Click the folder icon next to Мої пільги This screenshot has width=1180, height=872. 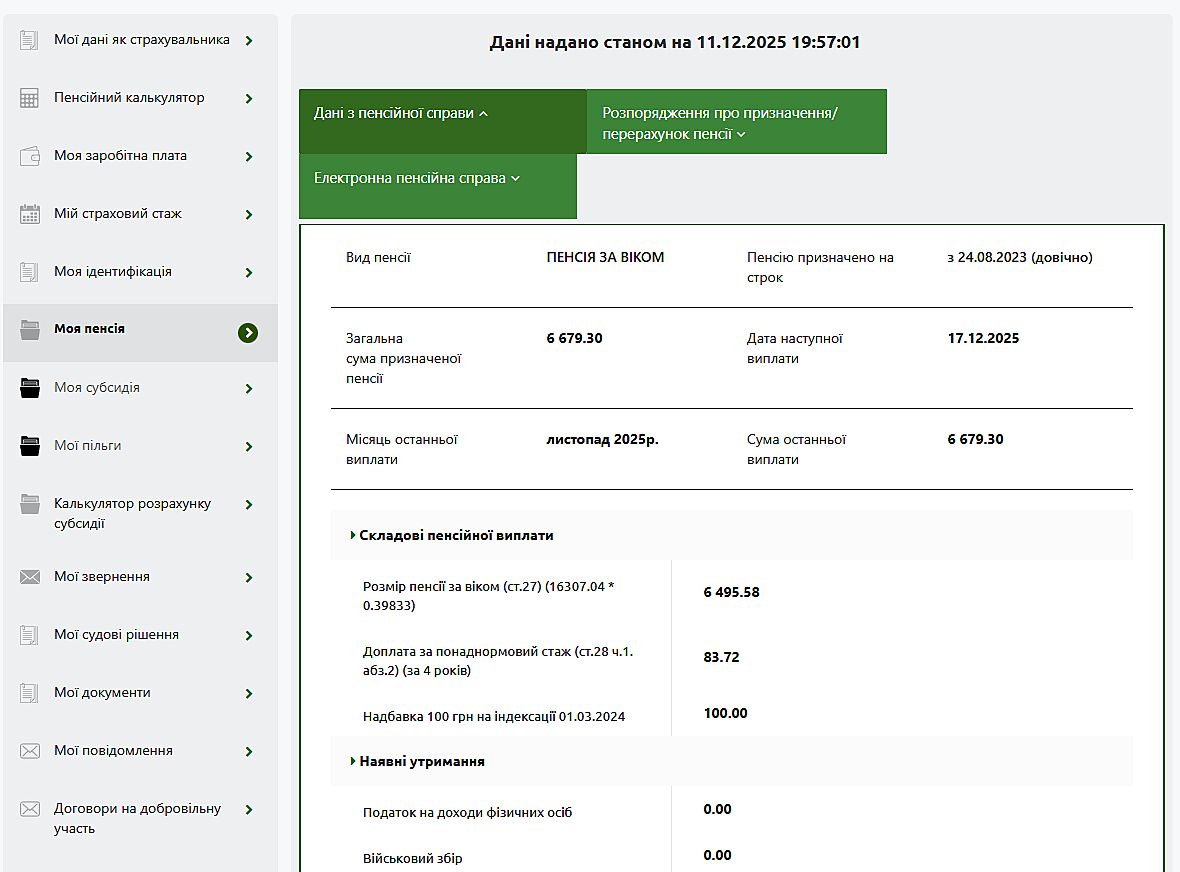coord(30,446)
